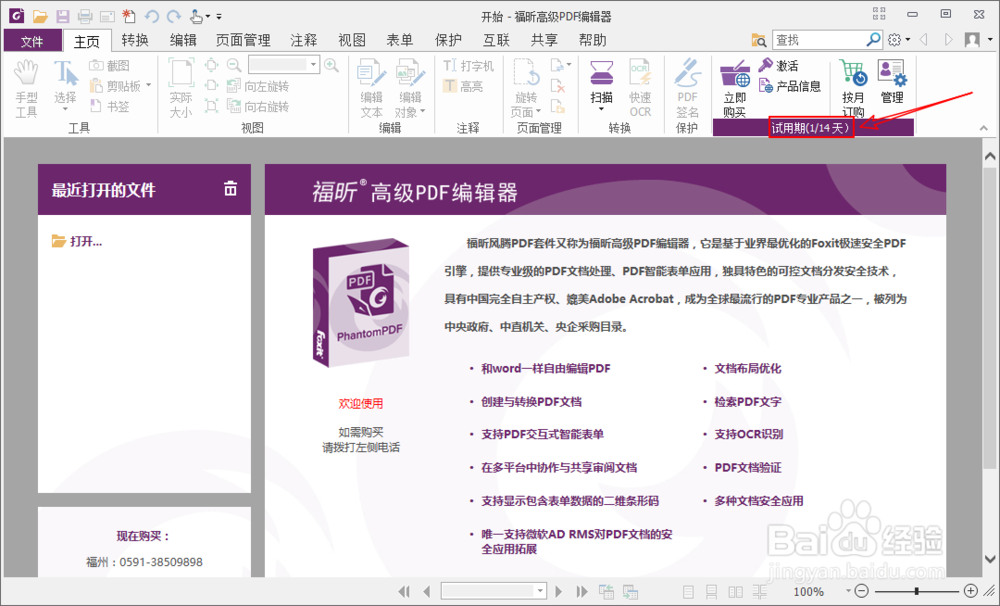Switch to the 保护 ribbon tab
The width and height of the screenshot is (1000, 606).
click(x=448, y=40)
